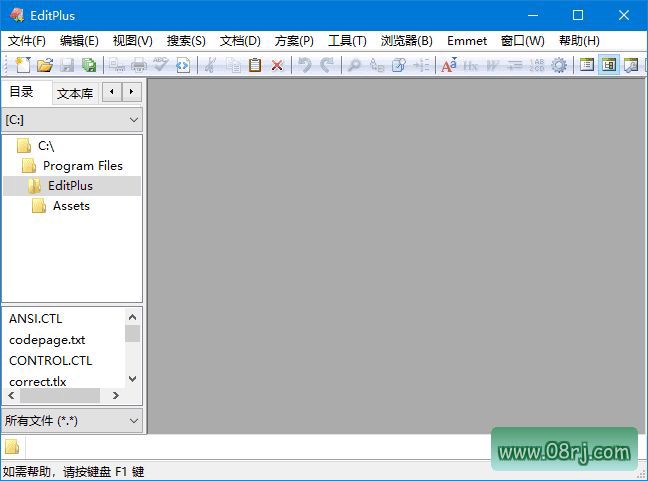
Task: Click the ABC spell check icon
Action: (161, 65)
